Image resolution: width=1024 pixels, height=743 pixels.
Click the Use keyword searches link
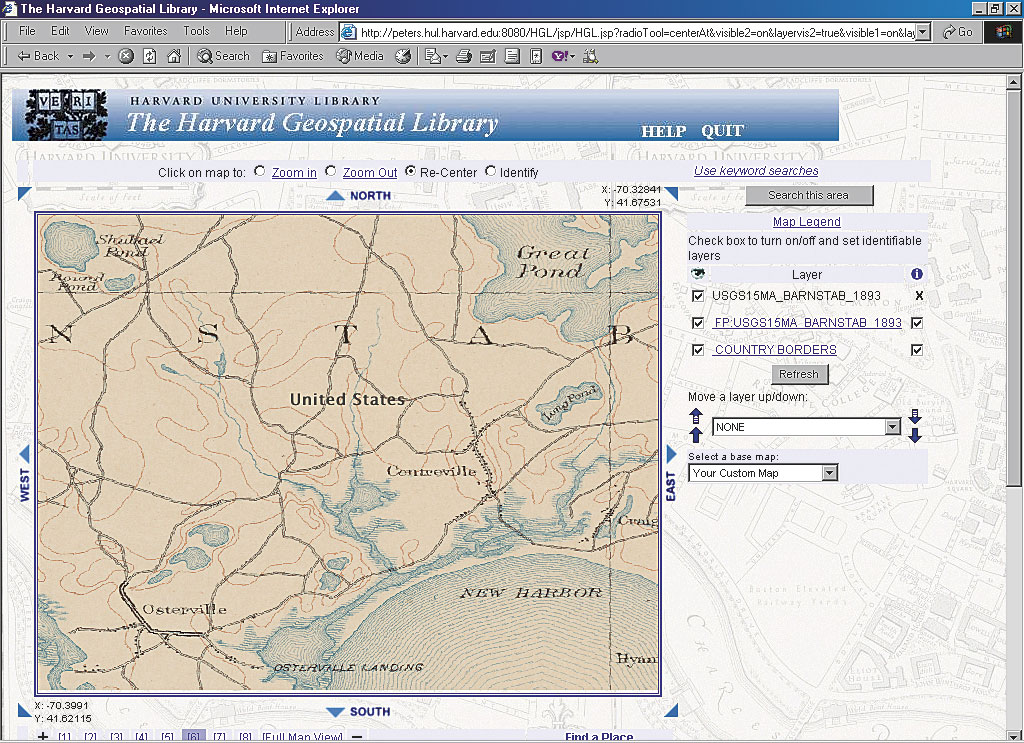(756, 170)
